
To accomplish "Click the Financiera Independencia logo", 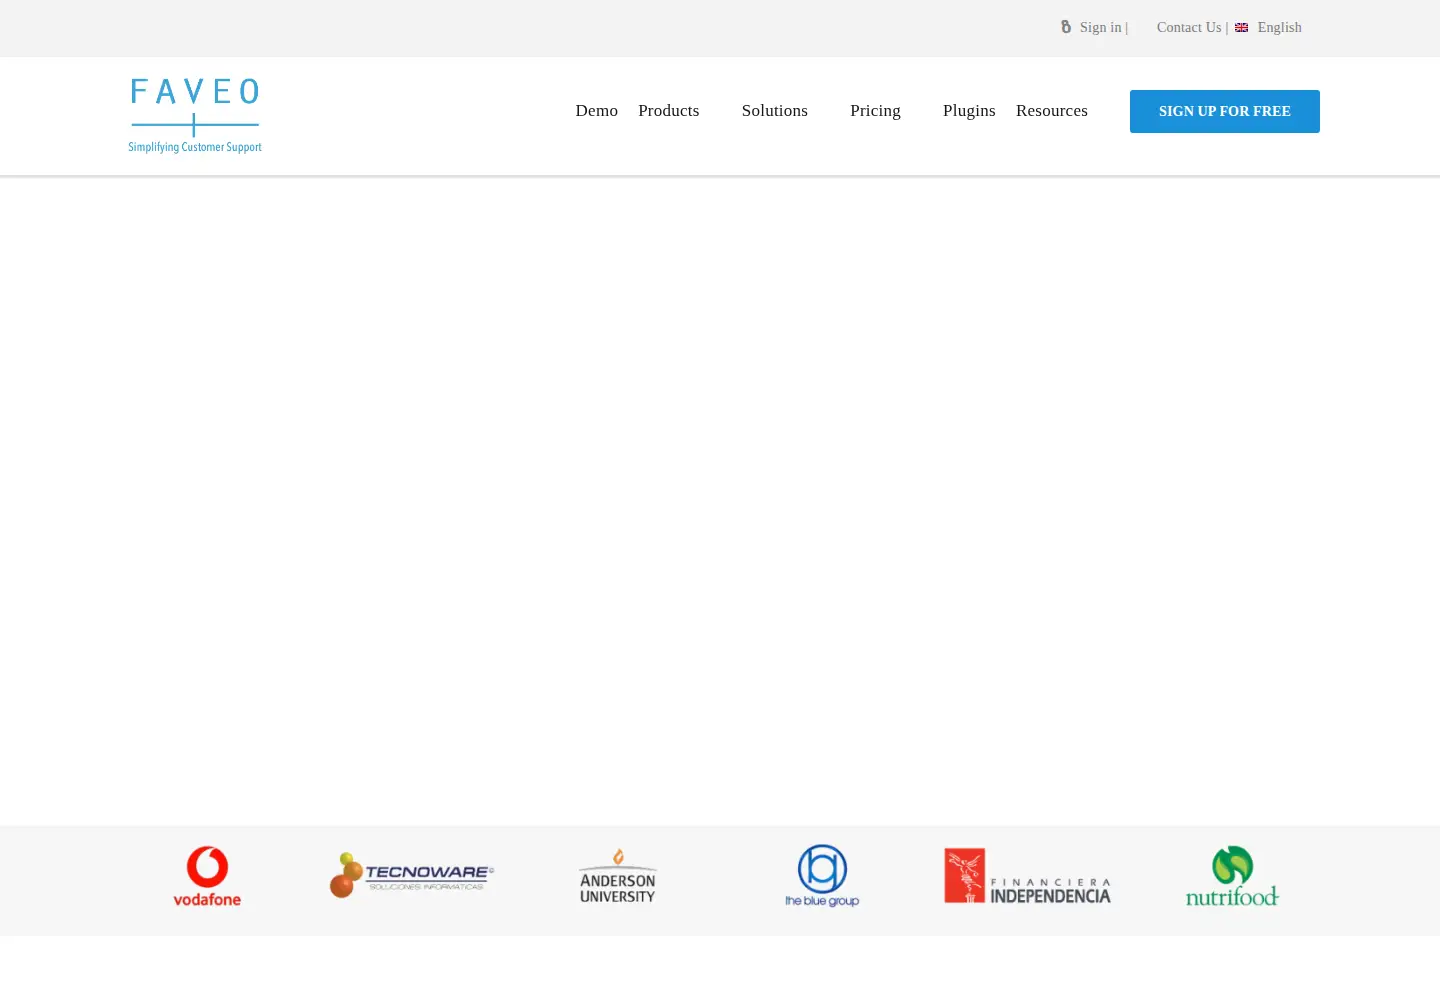I will (1027, 876).
